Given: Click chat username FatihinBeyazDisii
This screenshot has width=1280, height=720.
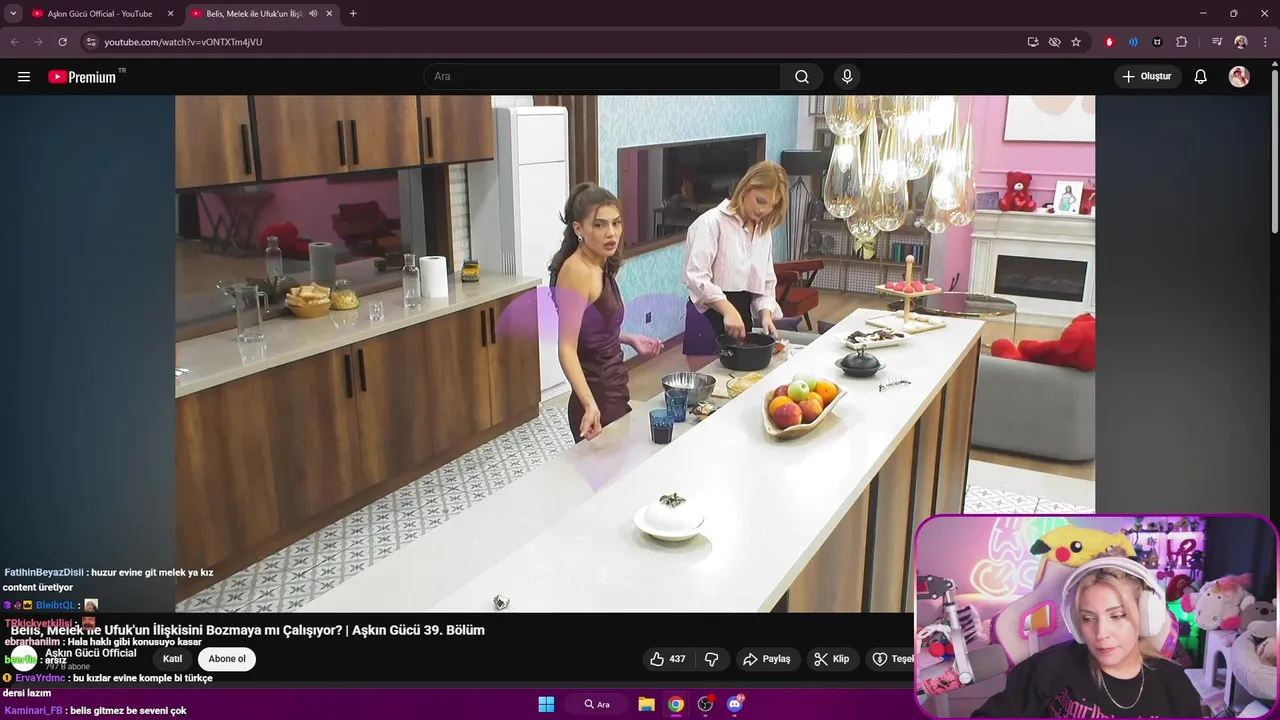Looking at the screenshot, I should click(44, 572).
